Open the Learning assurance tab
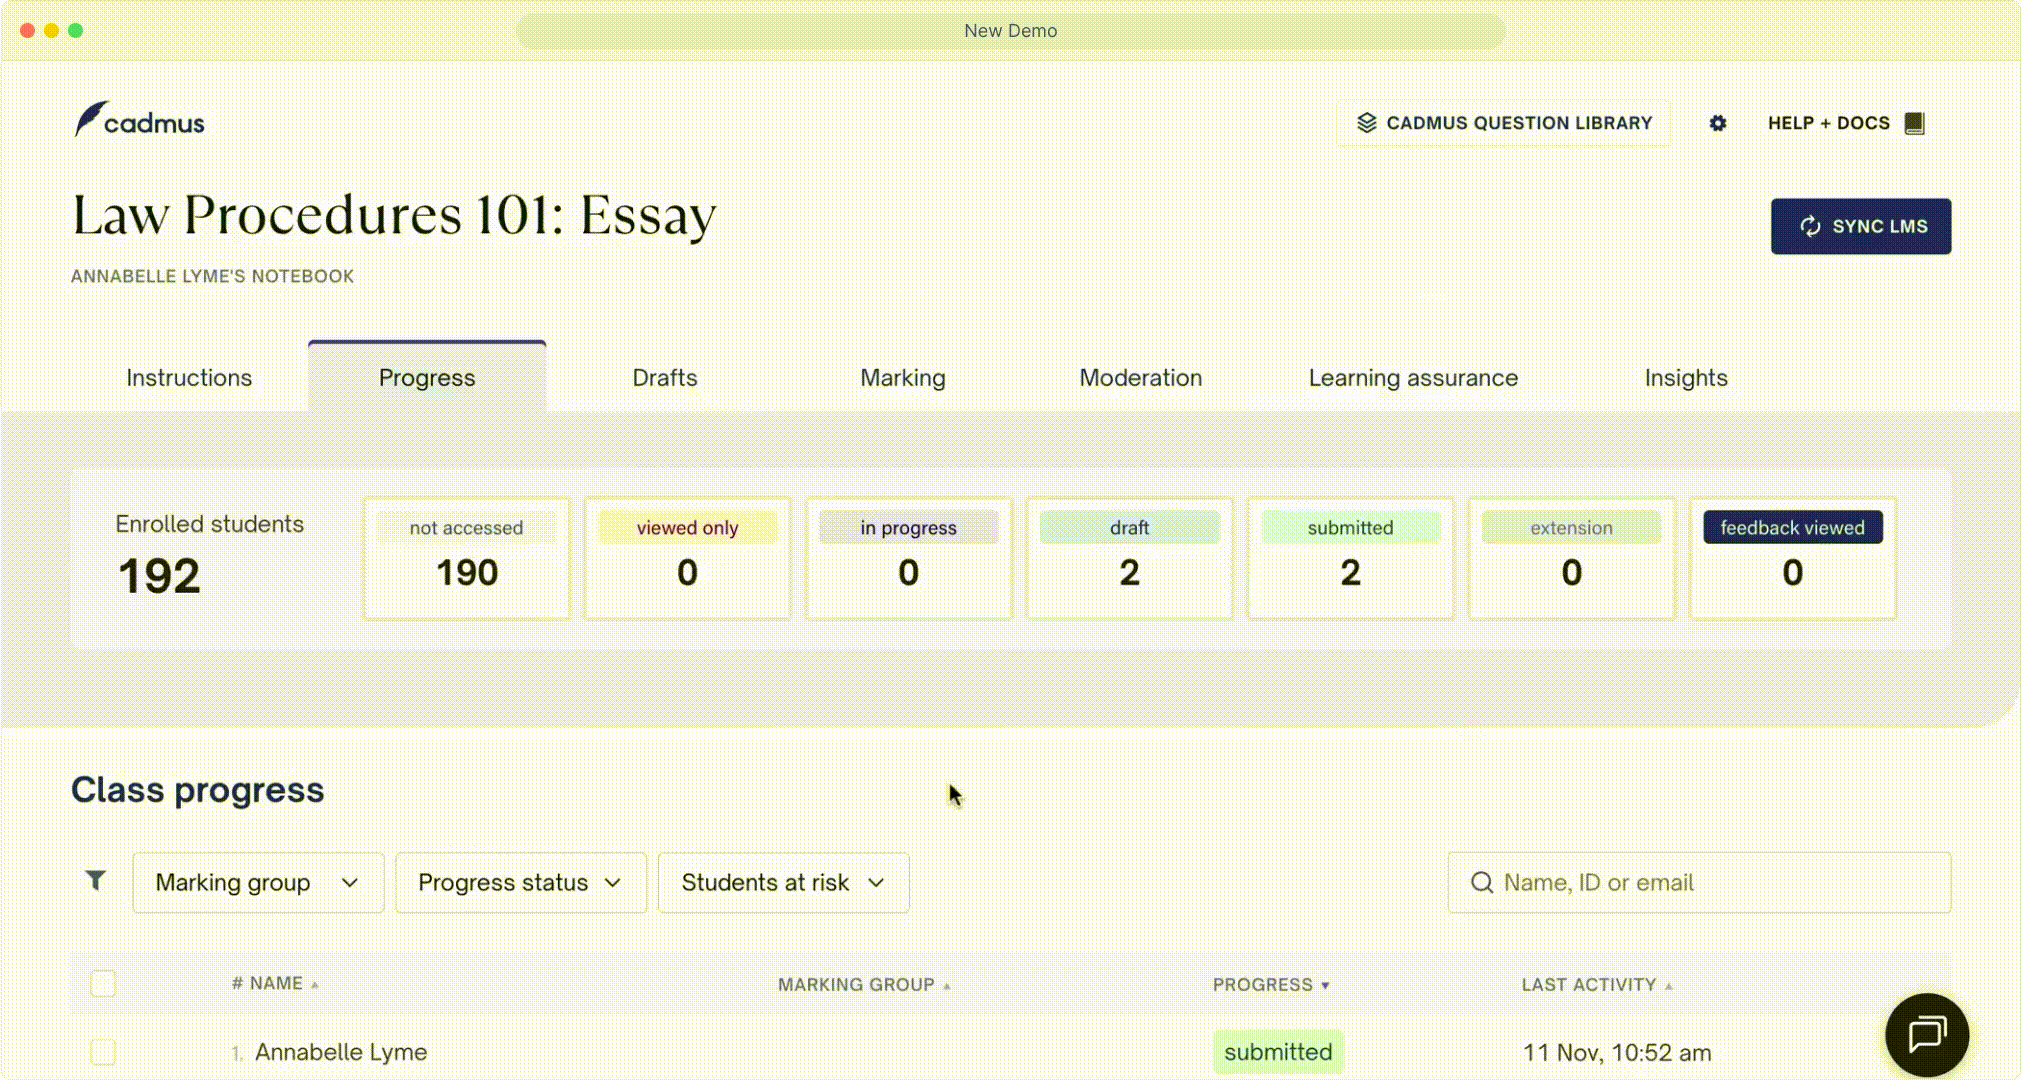This screenshot has width=2022, height=1080. [x=1412, y=378]
